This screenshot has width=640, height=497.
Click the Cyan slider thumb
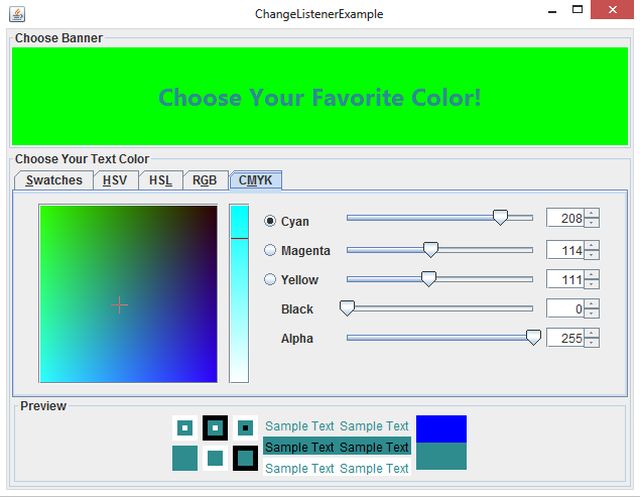pyautogui.click(x=500, y=217)
